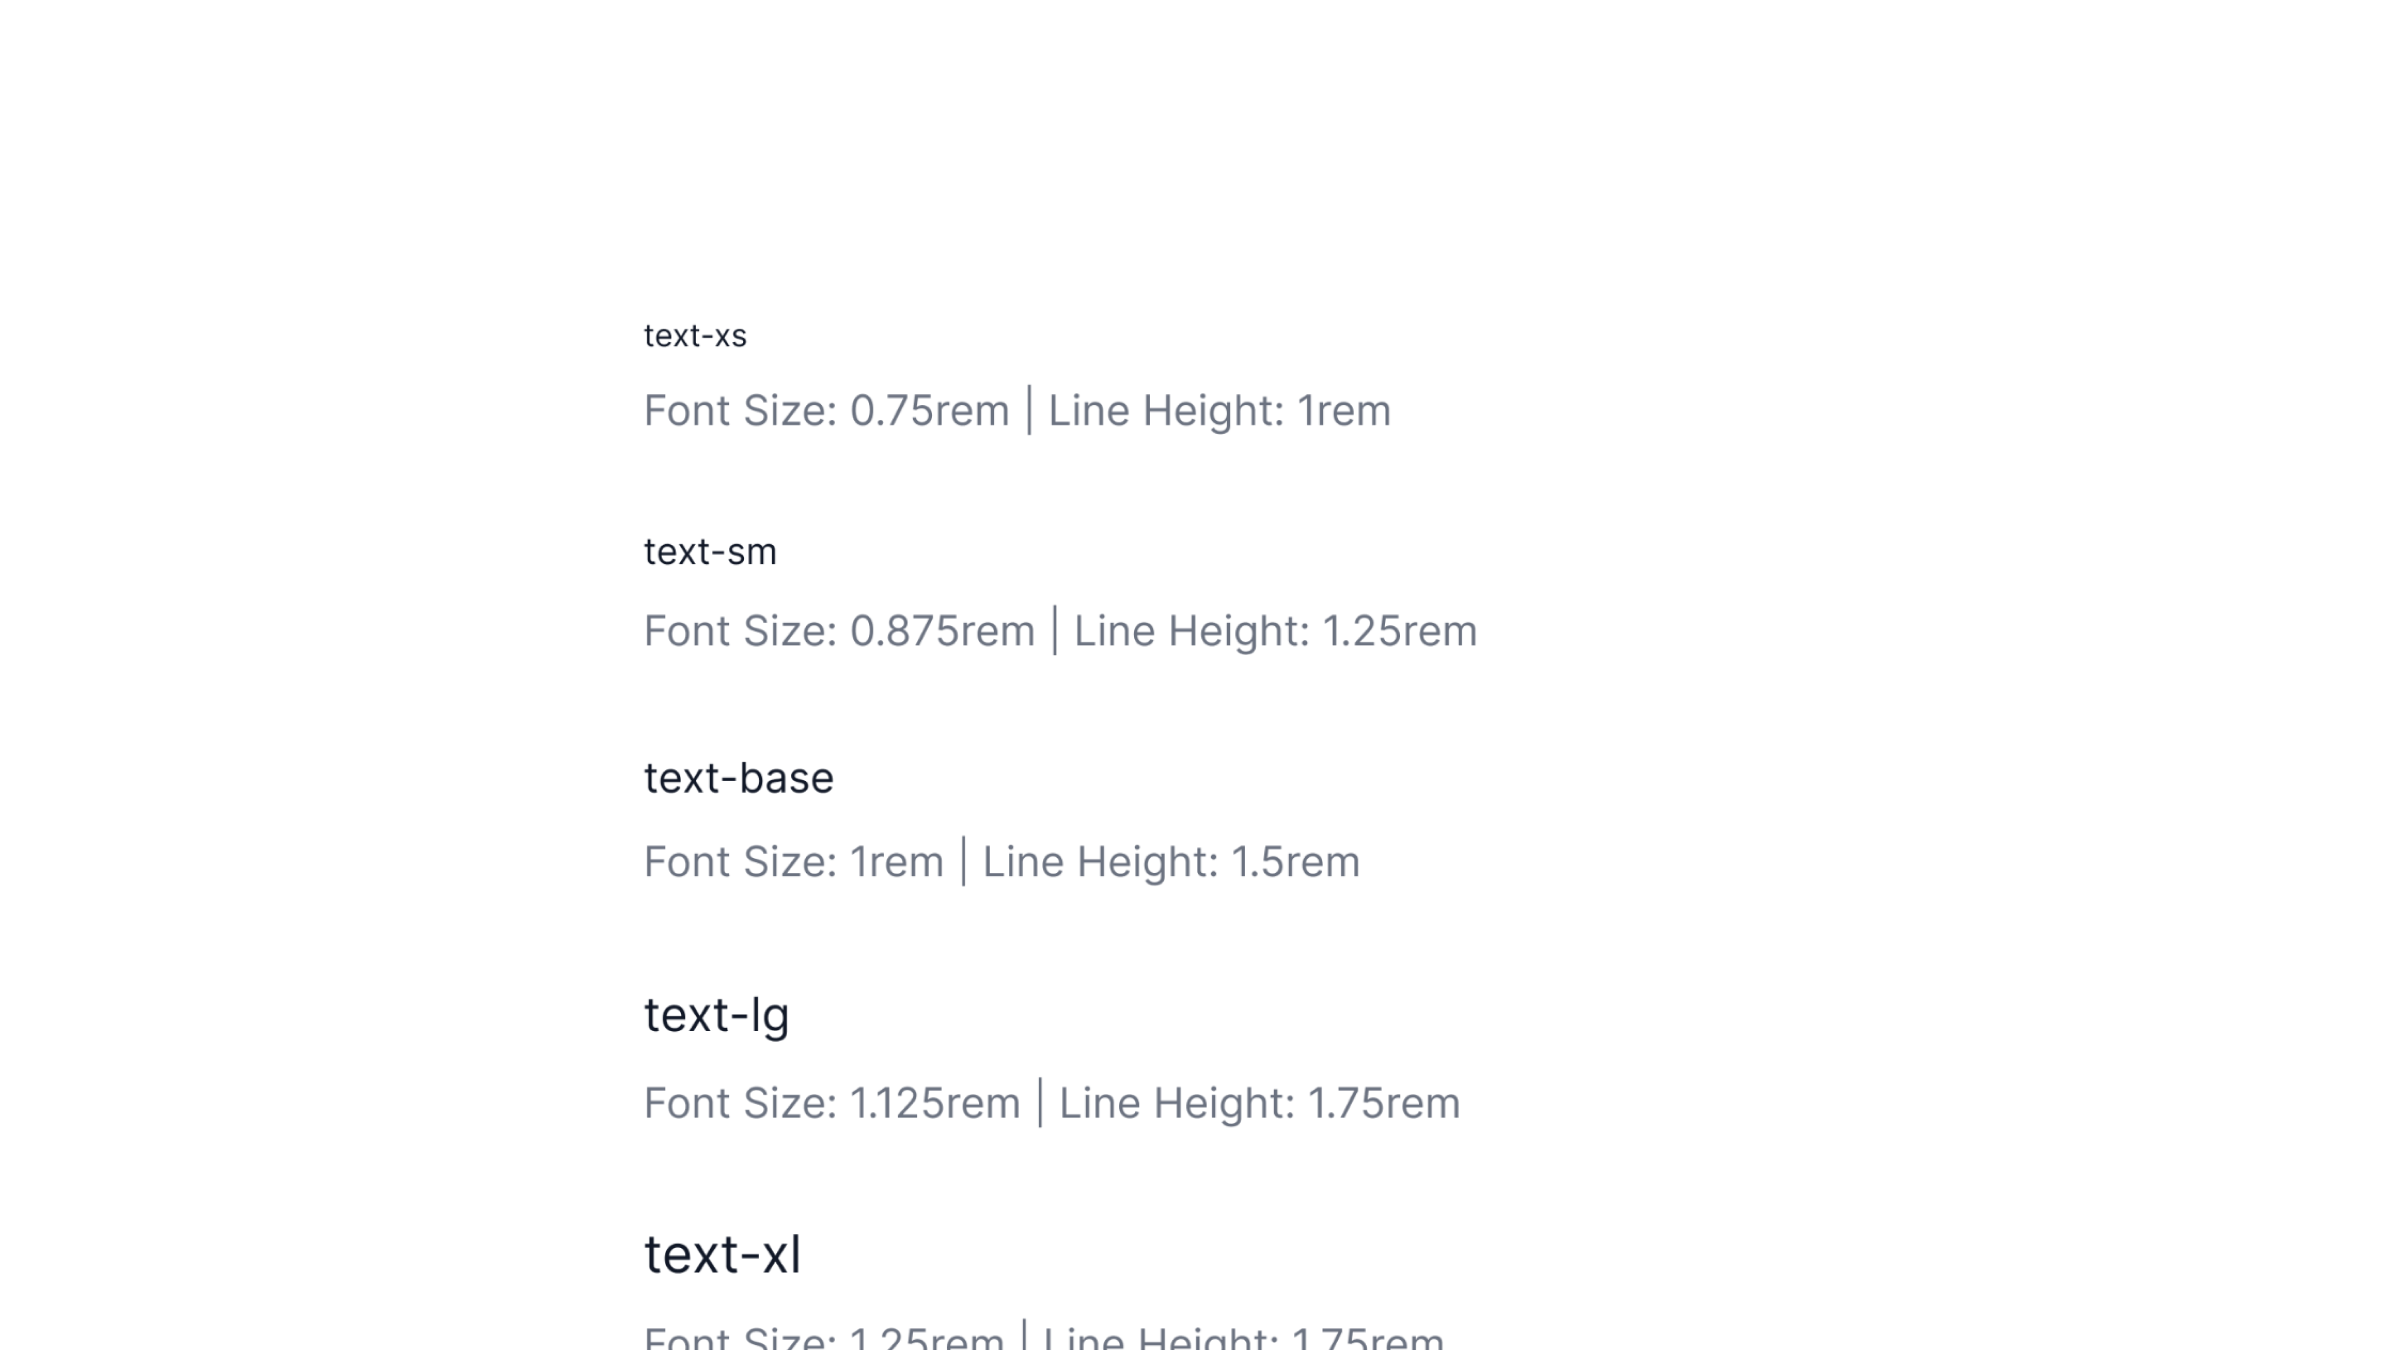Select the 'Line Height: 1.5rem' text
2400x1350 pixels.
[1171, 862]
